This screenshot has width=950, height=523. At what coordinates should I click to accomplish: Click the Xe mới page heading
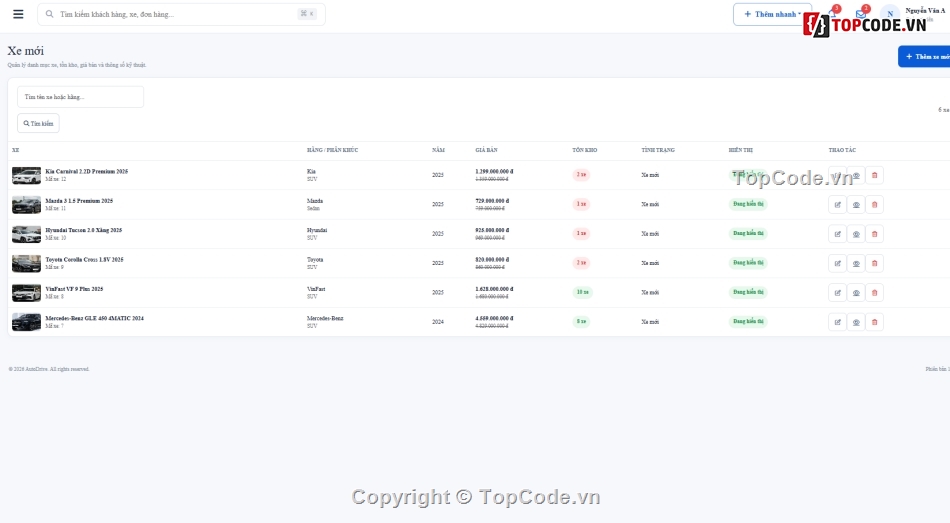click(25, 51)
